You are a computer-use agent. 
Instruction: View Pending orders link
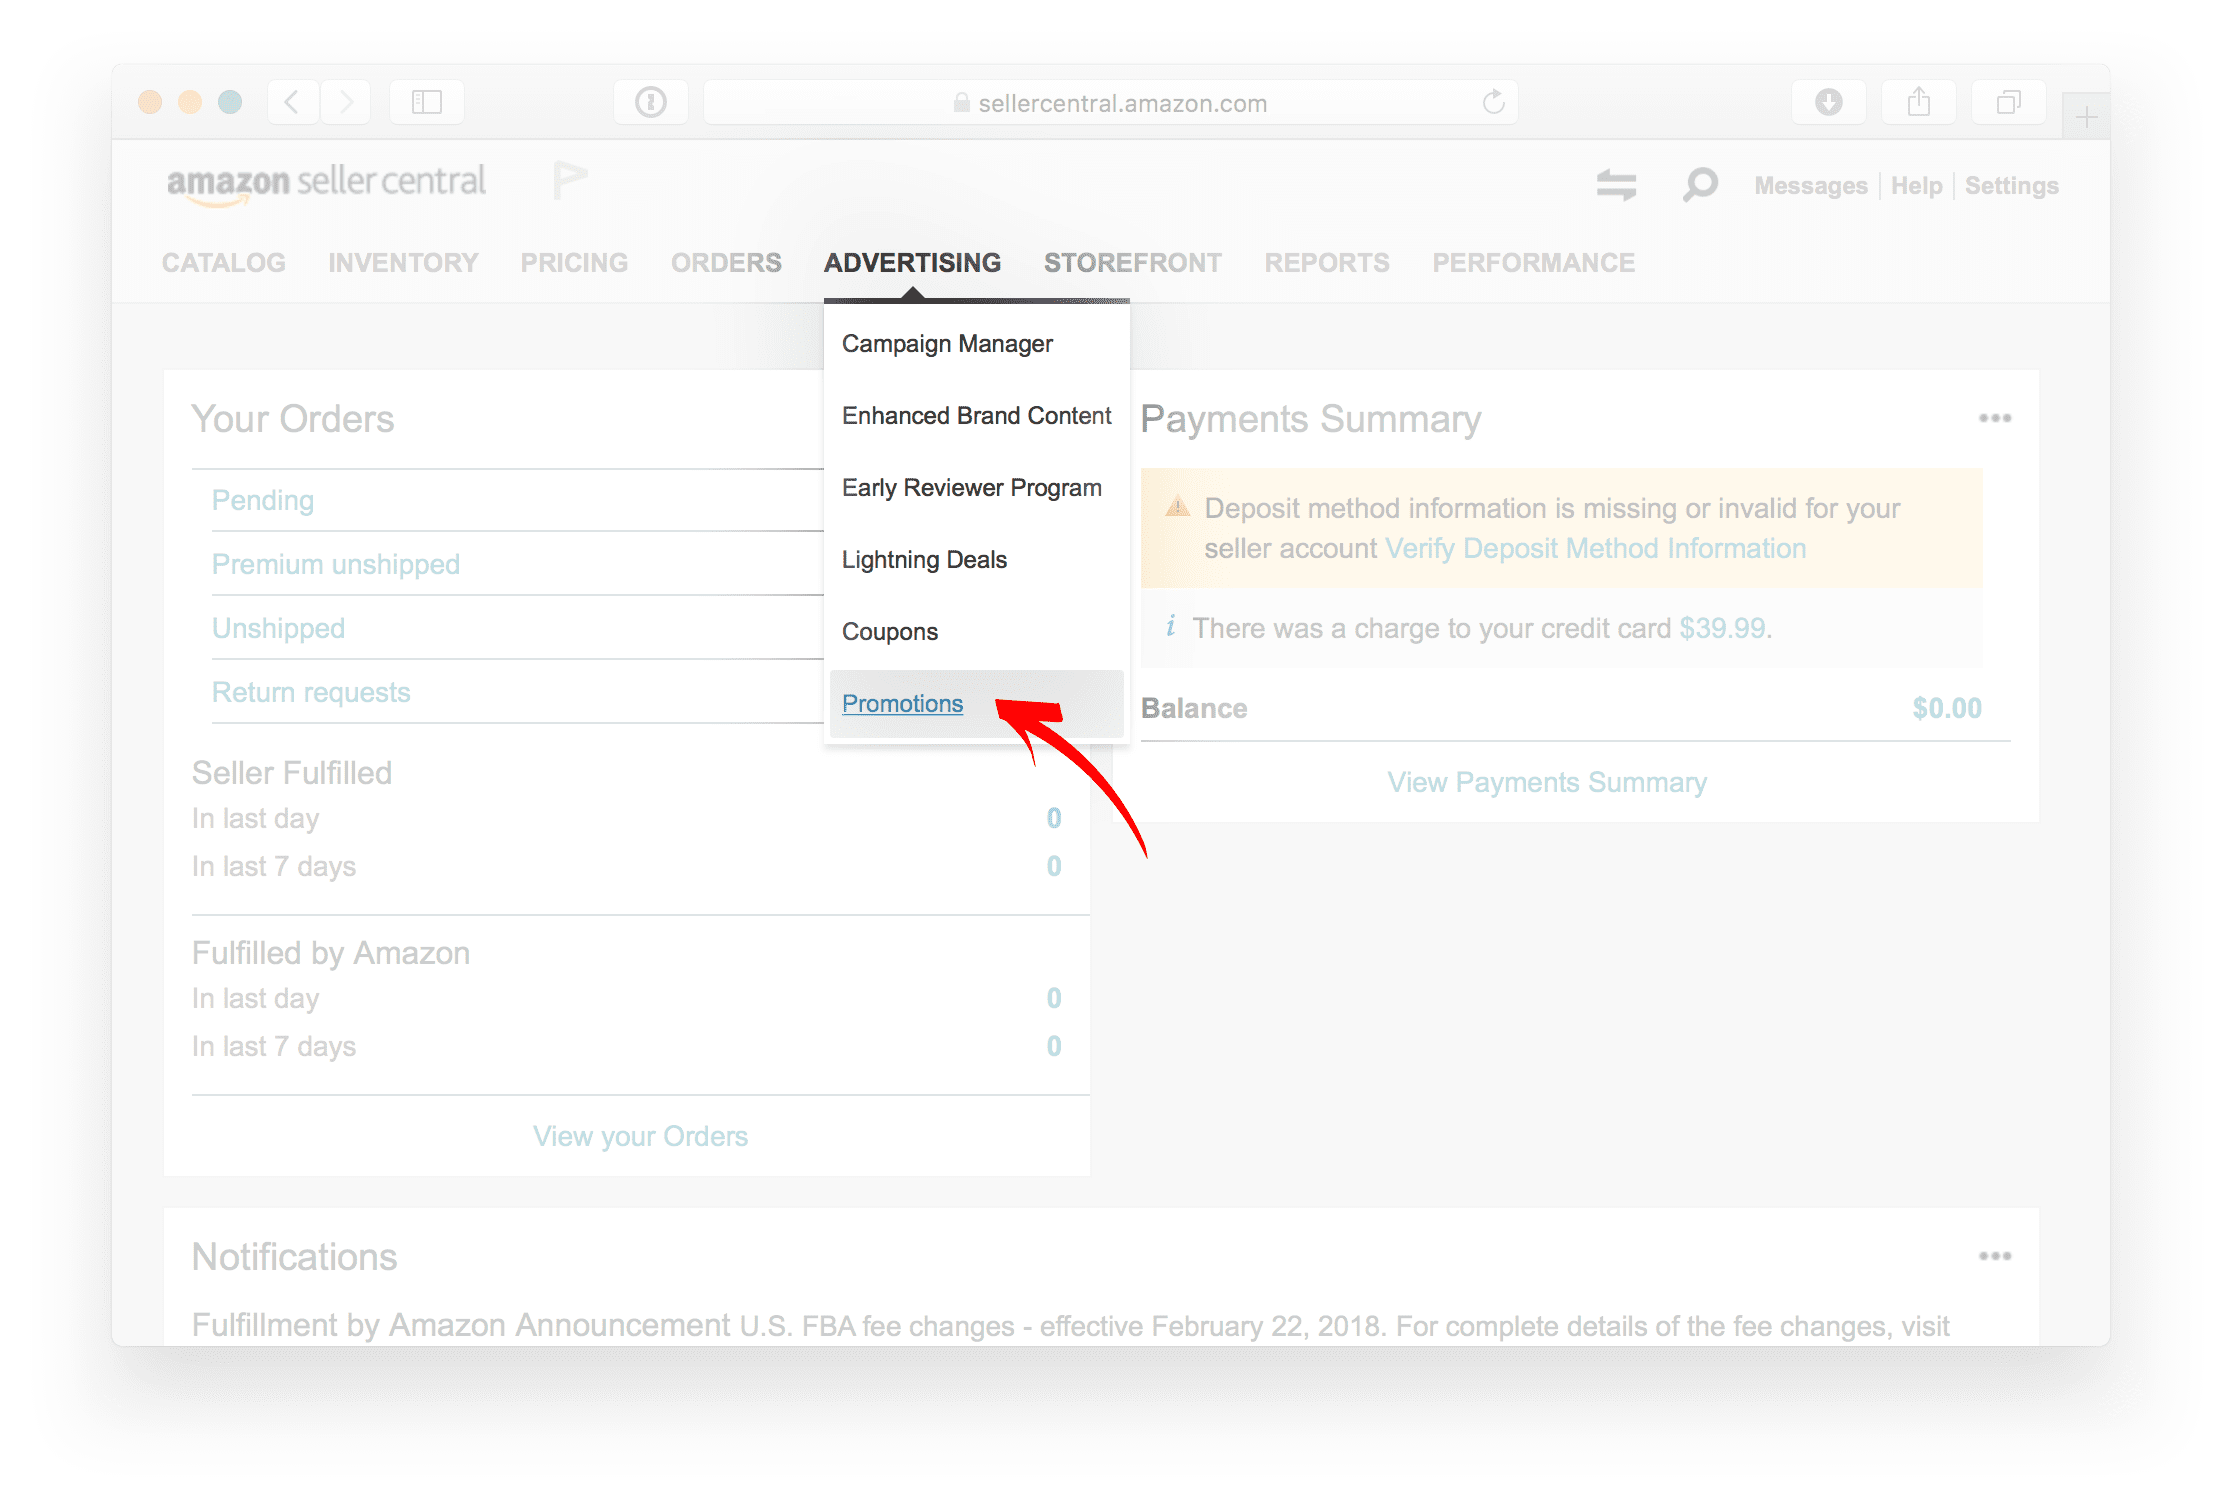click(x=263, y=500)
